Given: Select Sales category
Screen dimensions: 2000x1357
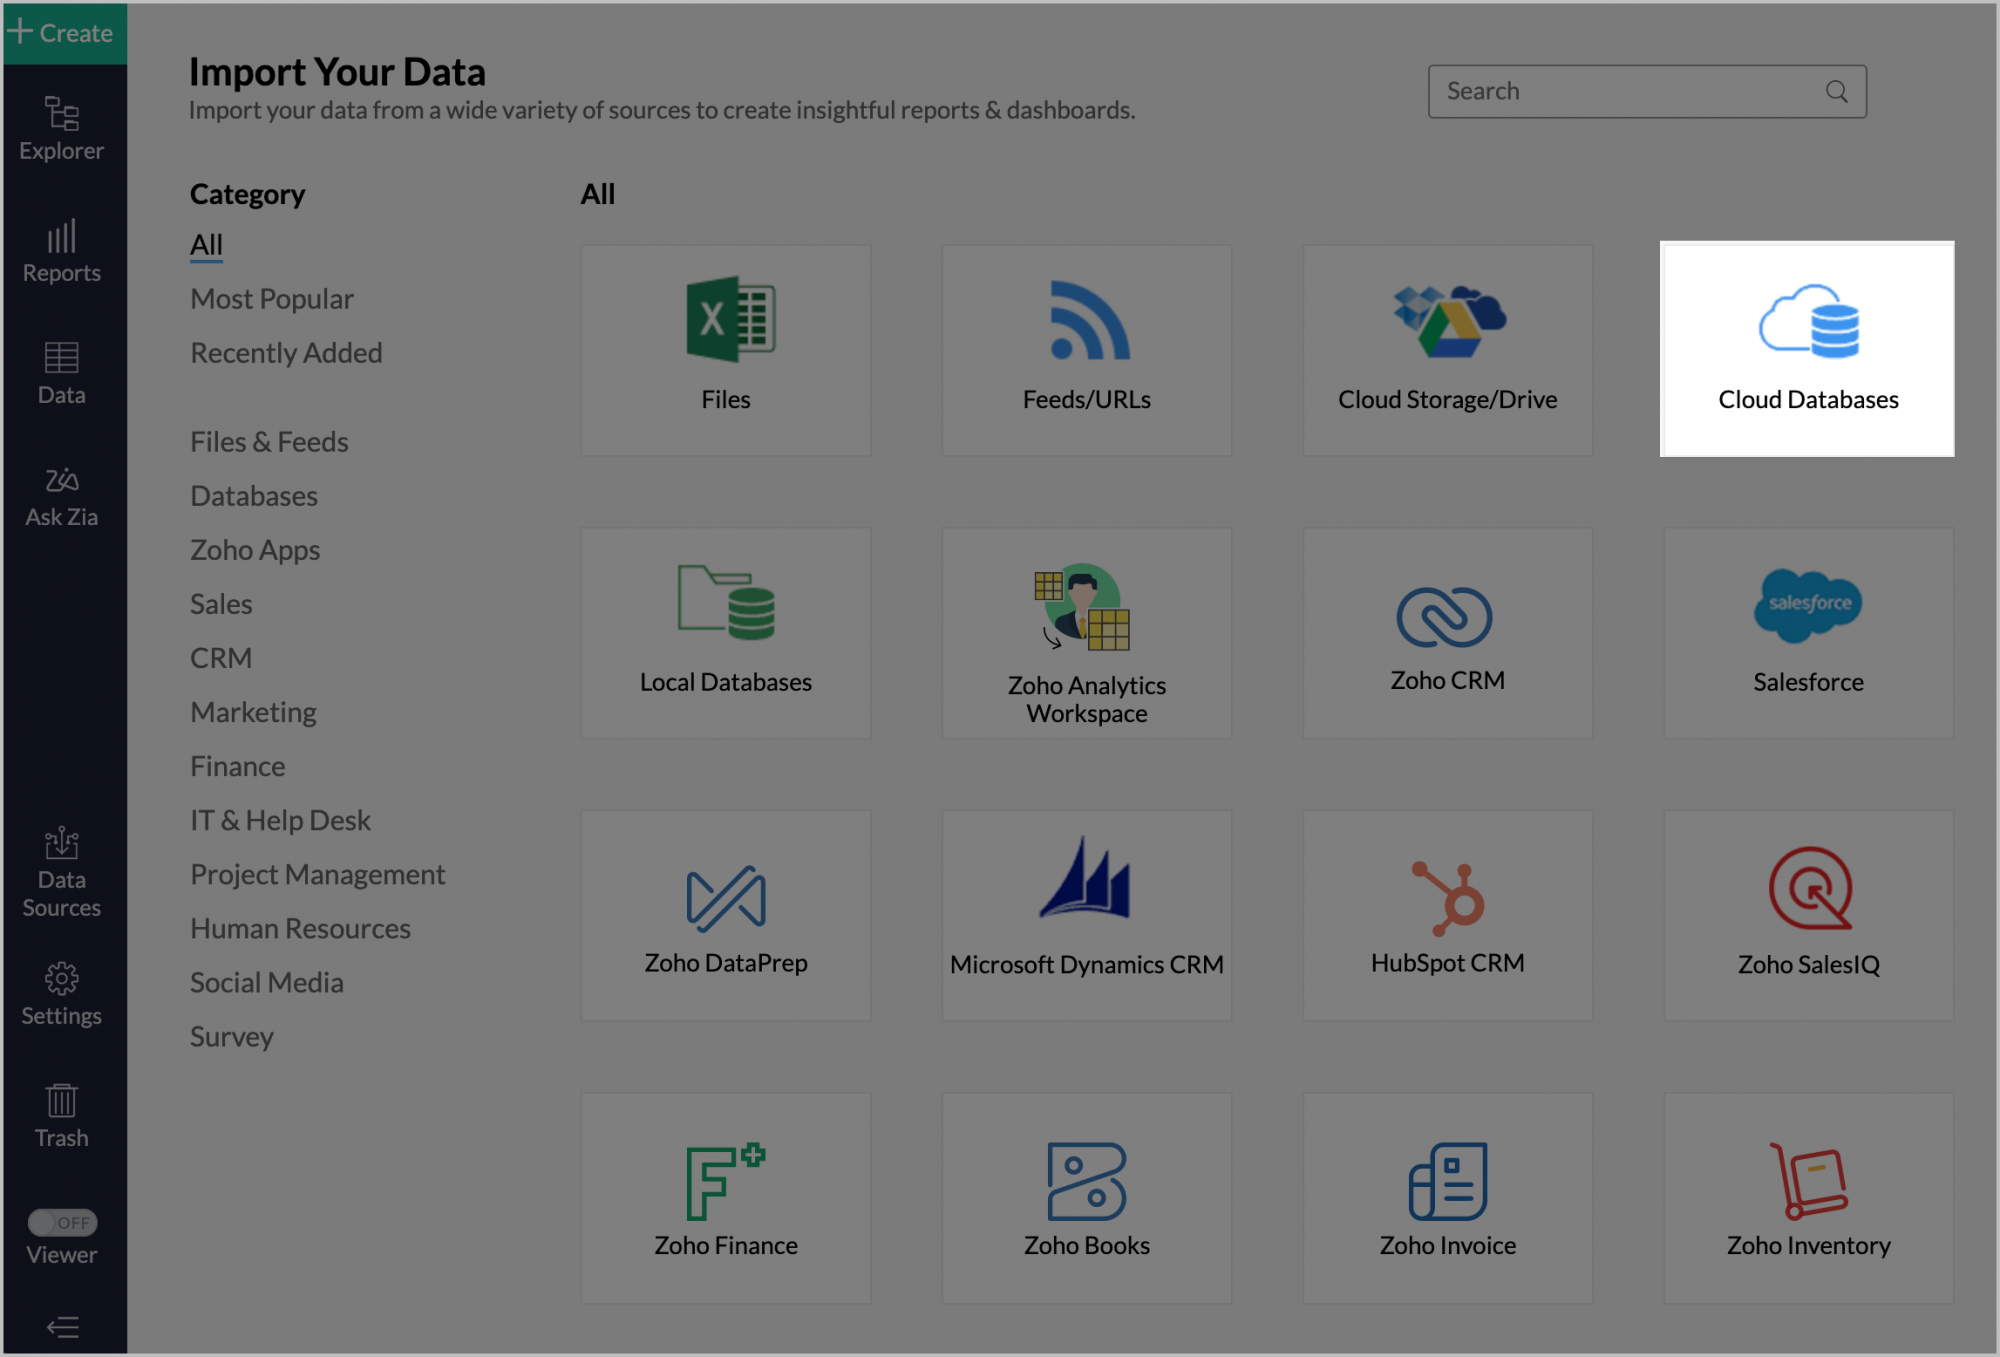Looking at the screenshot, I should click(x=221, y=604).
